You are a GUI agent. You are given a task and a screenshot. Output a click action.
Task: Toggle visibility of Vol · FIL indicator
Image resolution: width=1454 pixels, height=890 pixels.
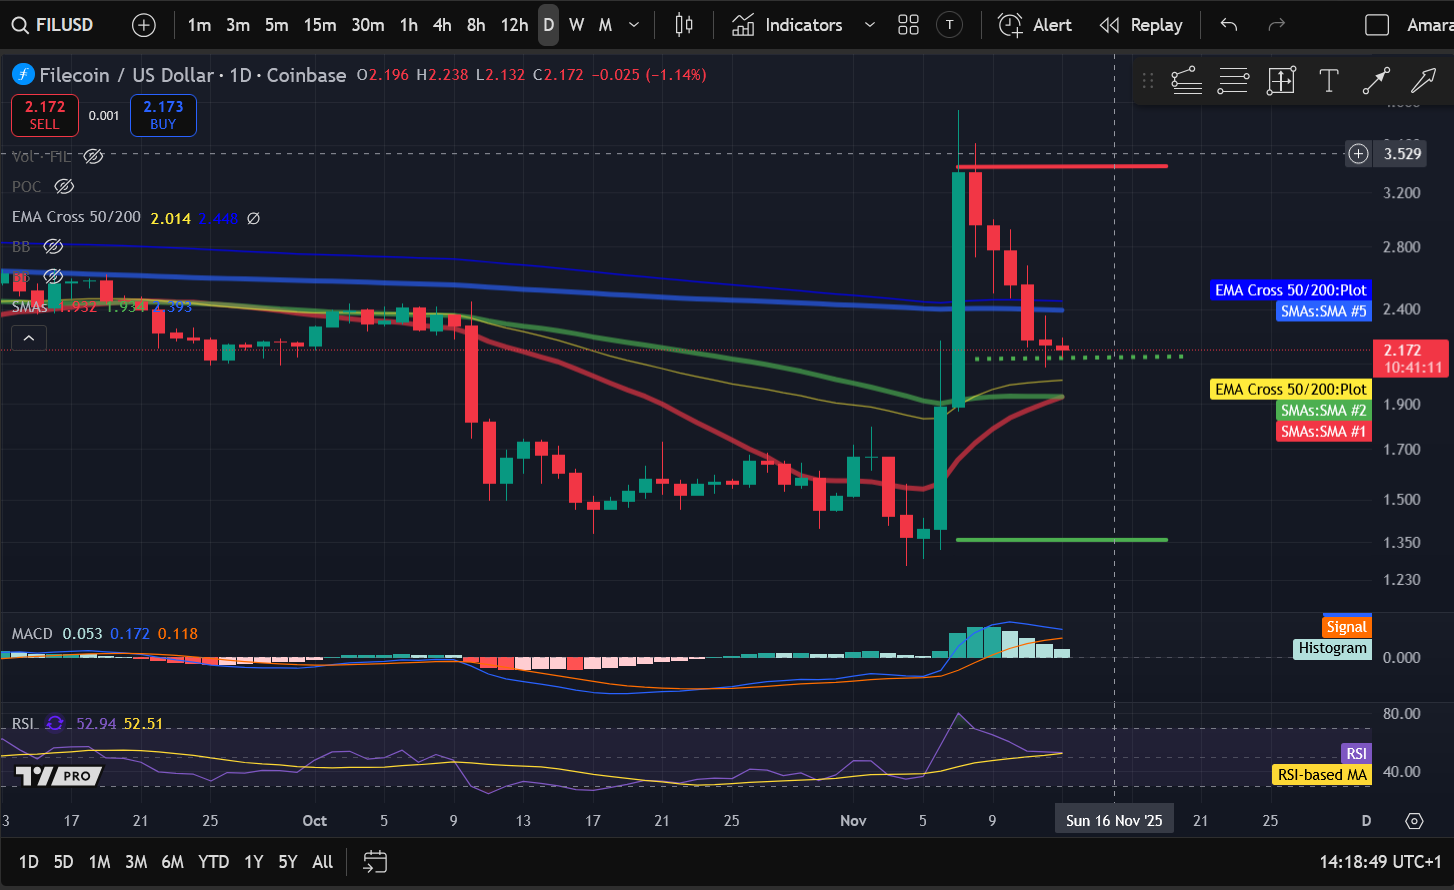click(x=93, y=156)
